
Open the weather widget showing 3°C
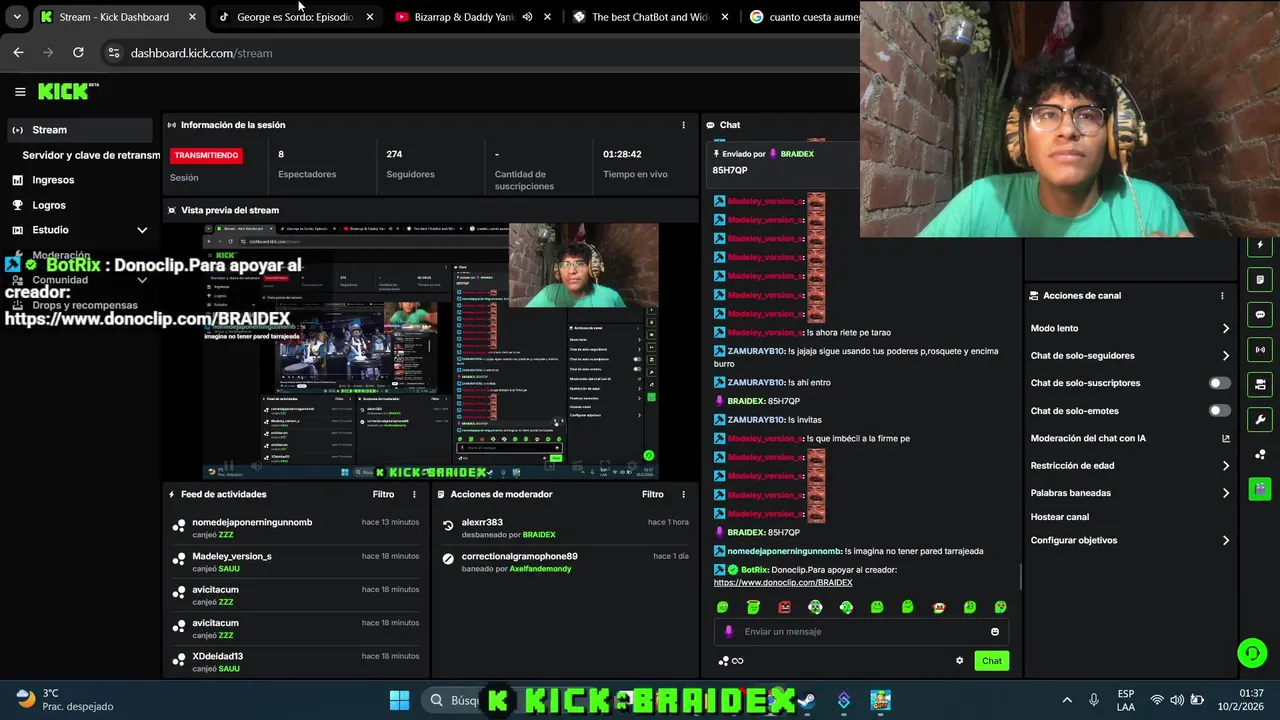tap(65, 700)
